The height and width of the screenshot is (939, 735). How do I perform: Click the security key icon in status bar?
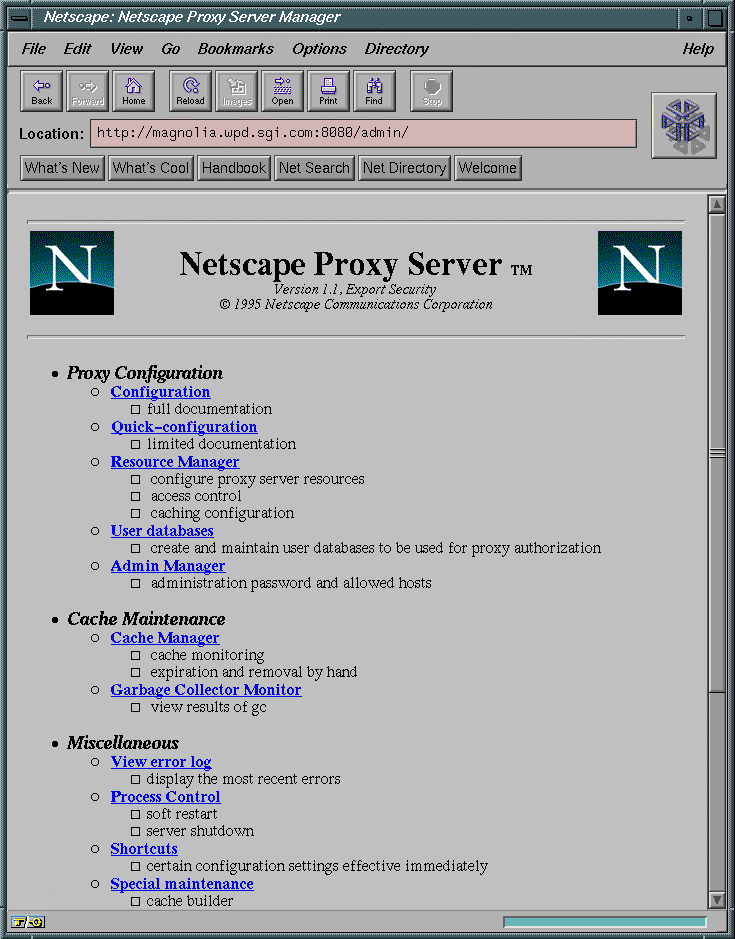pyautogui.click(x=28, y=922)
